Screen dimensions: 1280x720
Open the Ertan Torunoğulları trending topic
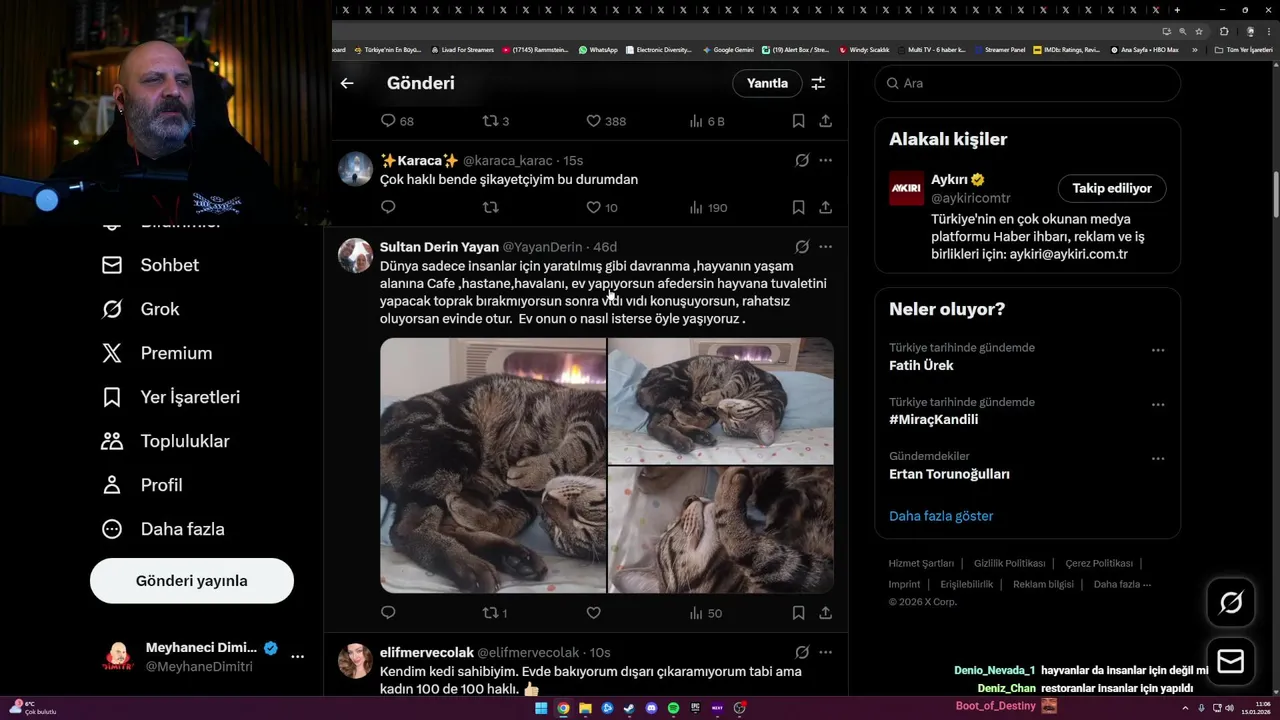[x=949, y=474]
